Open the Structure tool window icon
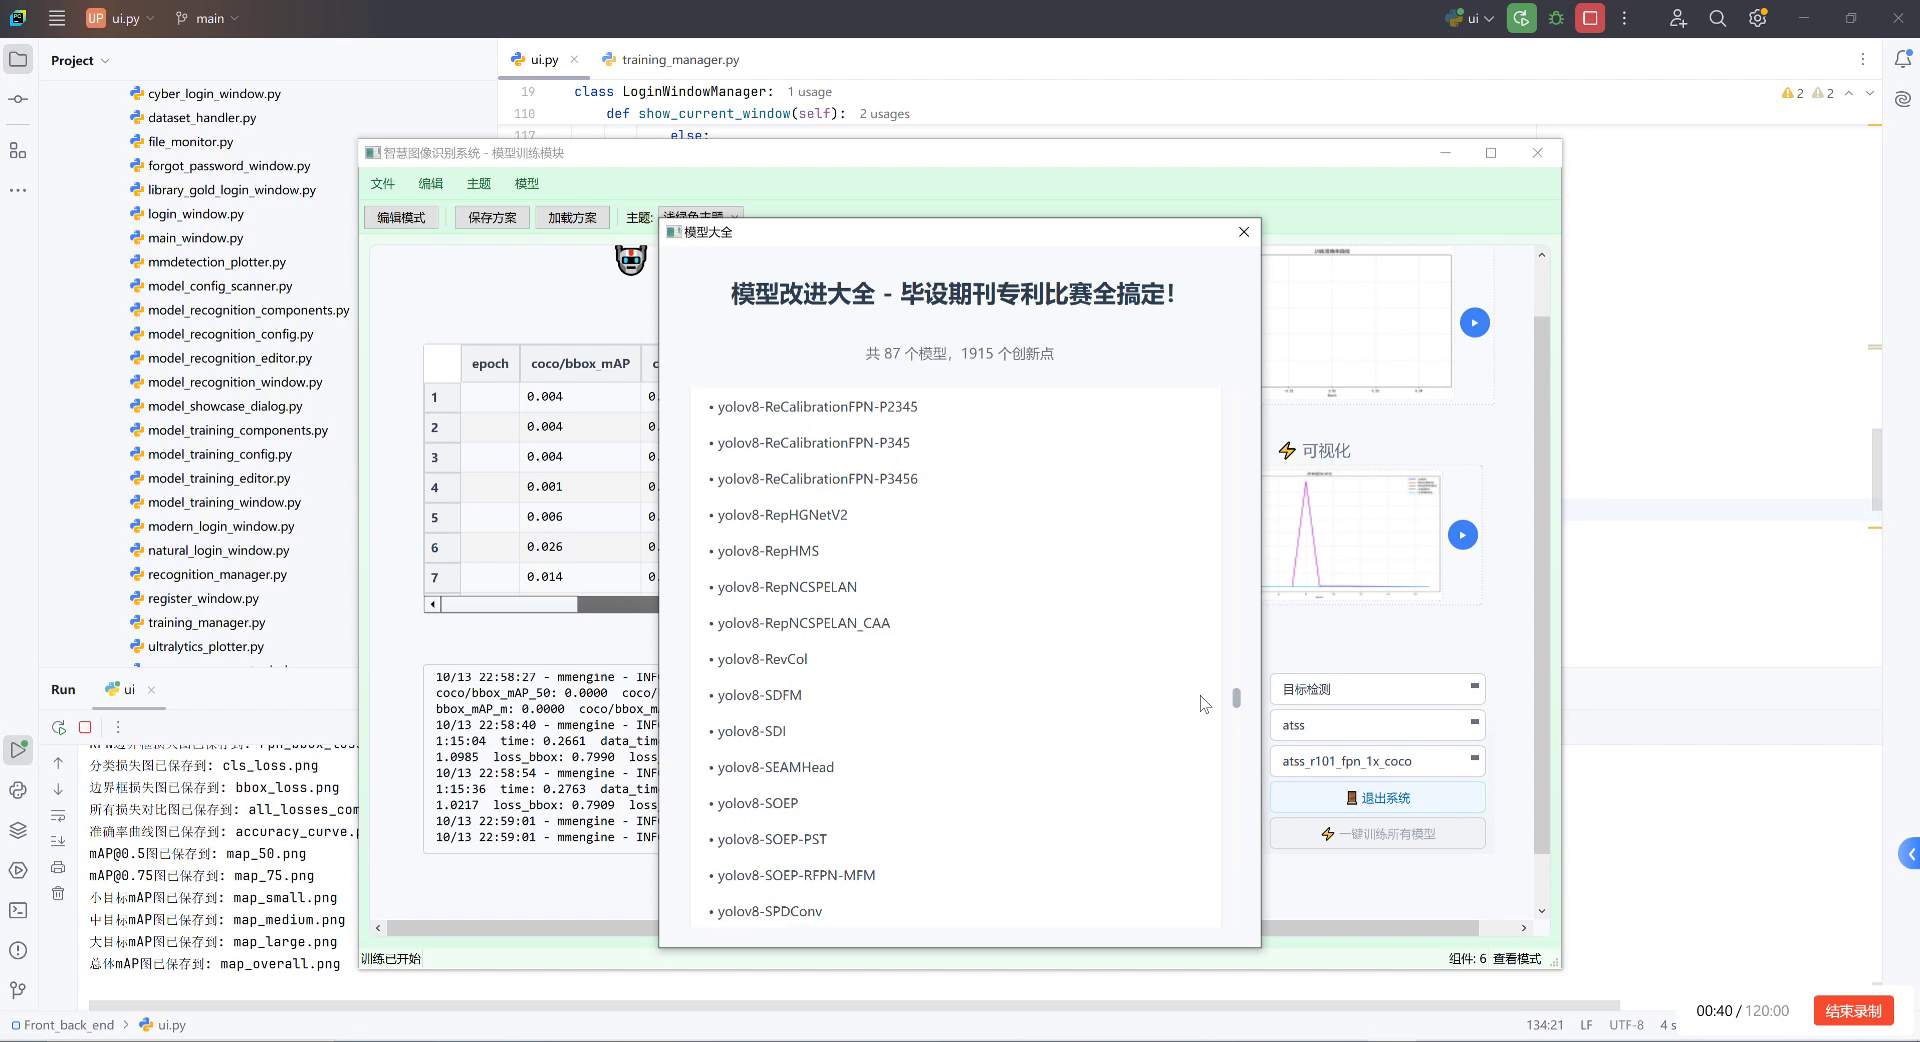The height and width of the screenshot is (1042, 1920). point(18,150)
